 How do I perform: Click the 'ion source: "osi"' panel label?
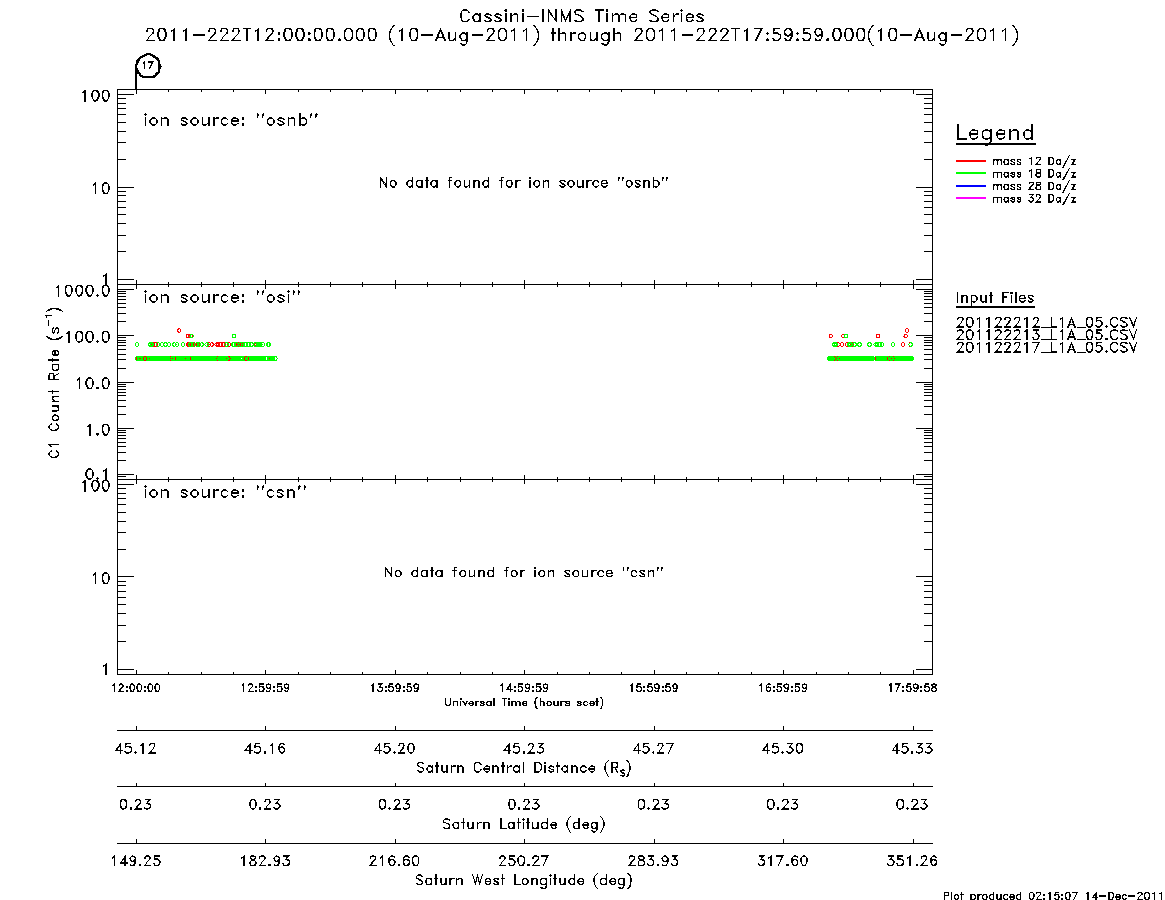pos(222,297)
